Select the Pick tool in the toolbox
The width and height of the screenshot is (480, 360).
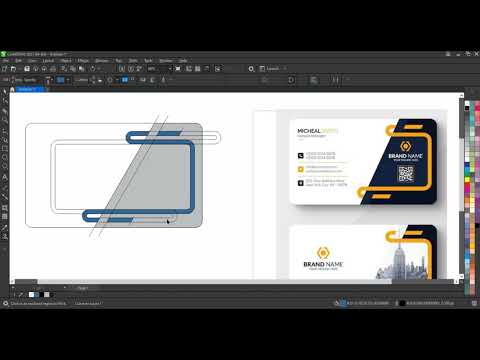(x=5, y=92)
